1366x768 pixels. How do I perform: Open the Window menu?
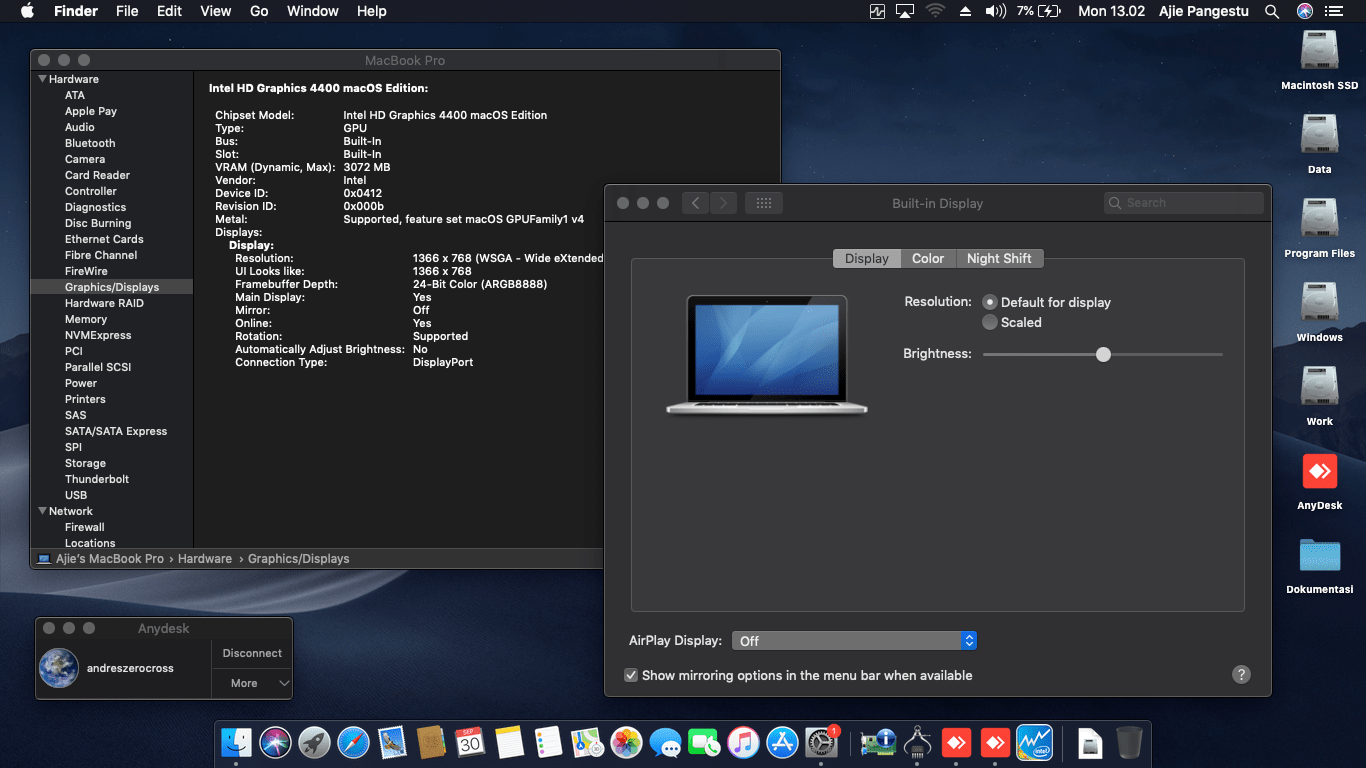pyautogui.click(x=313, y=11)
